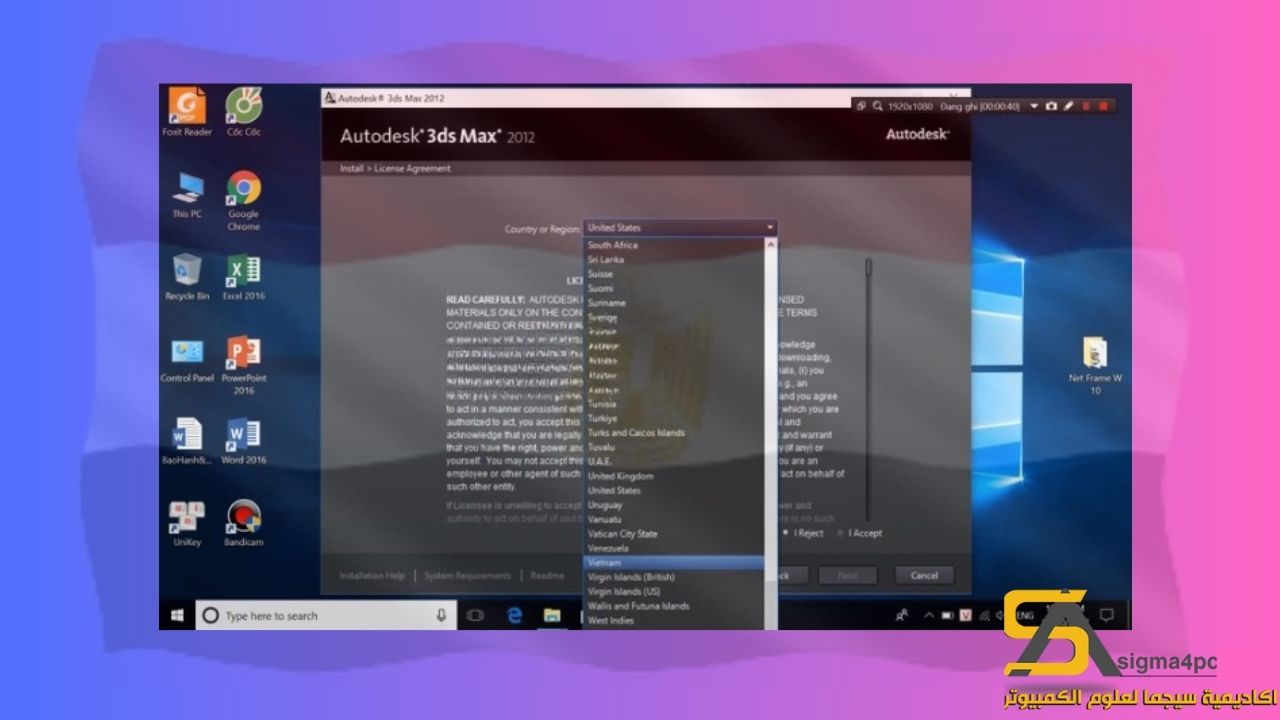Screen dimensions: 1280x720
Task: Open the Windows Start menu
Action: pos(177,615)
